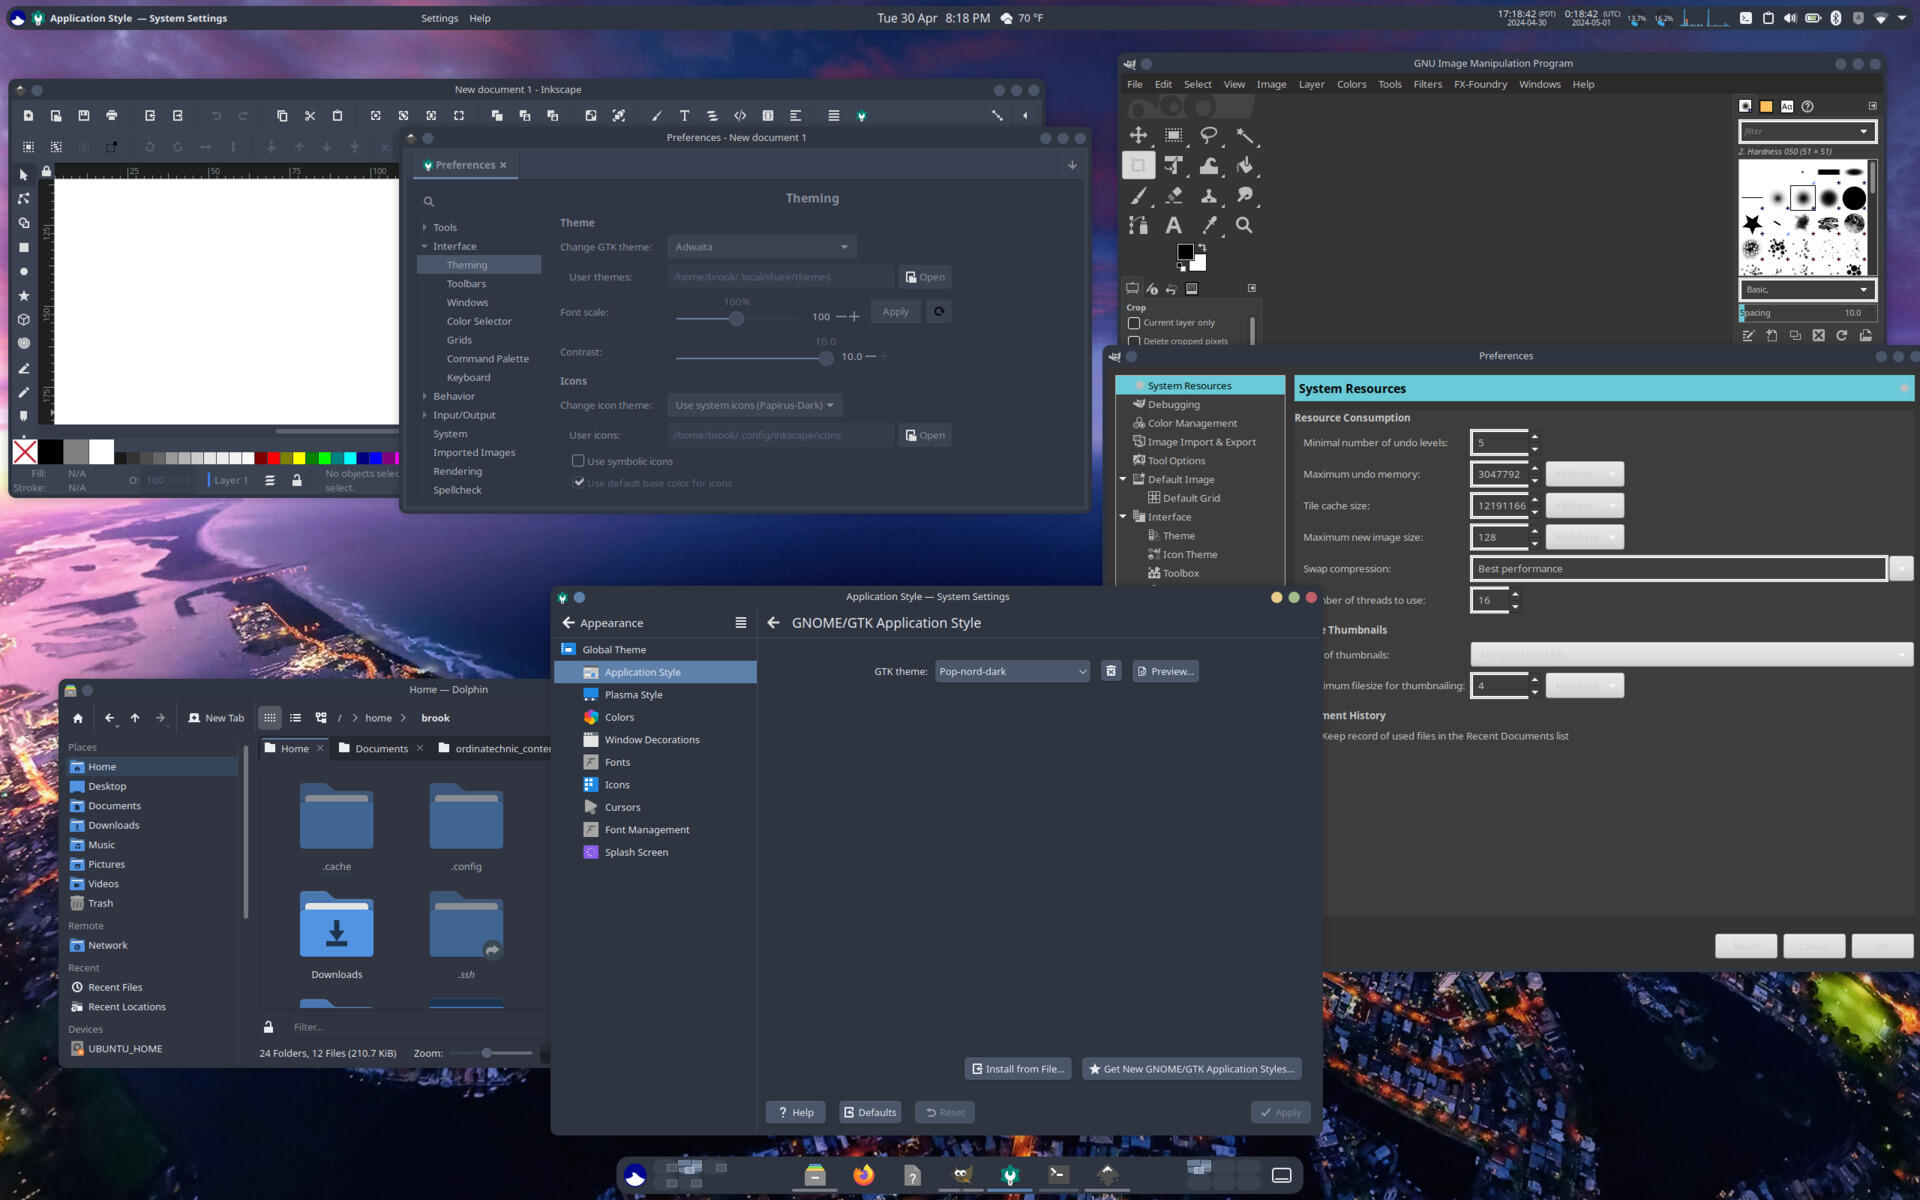Check Delete cropped pixels in GIMP

[x=1134, y=341]
